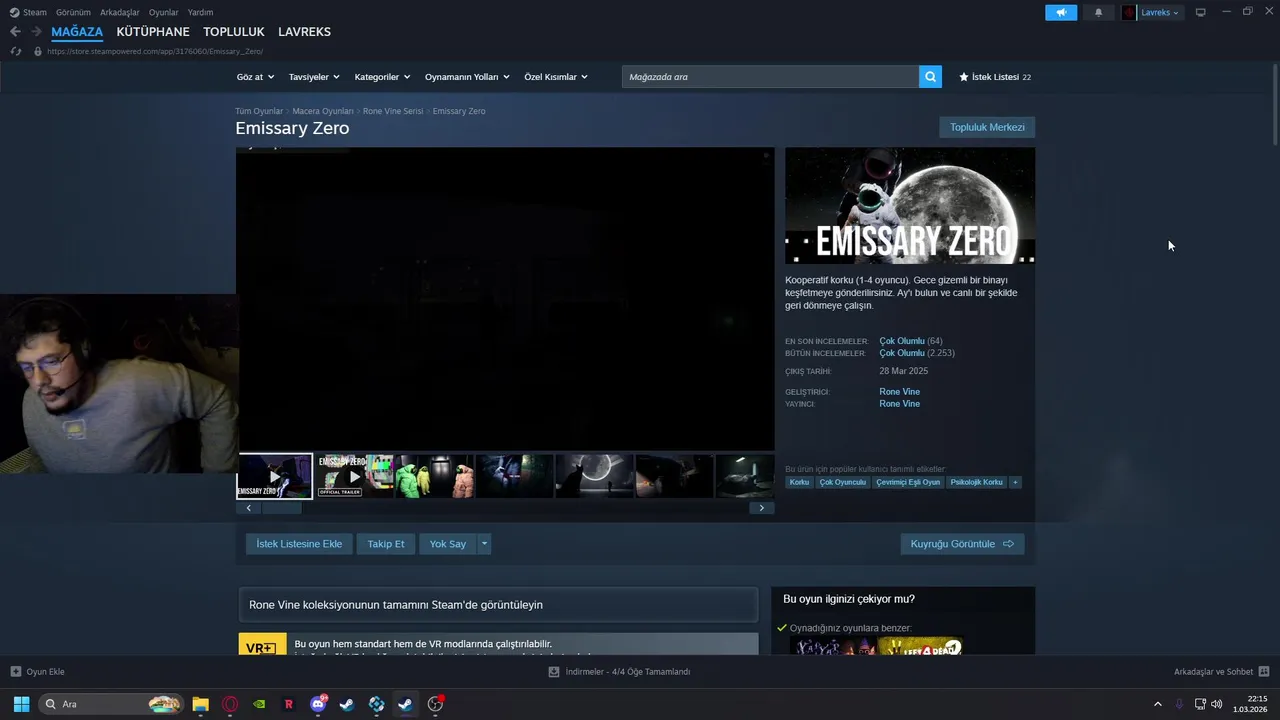Open Rone Vine publisher link
Viewport: 1280px width, 720px height.
pos(899,404)
